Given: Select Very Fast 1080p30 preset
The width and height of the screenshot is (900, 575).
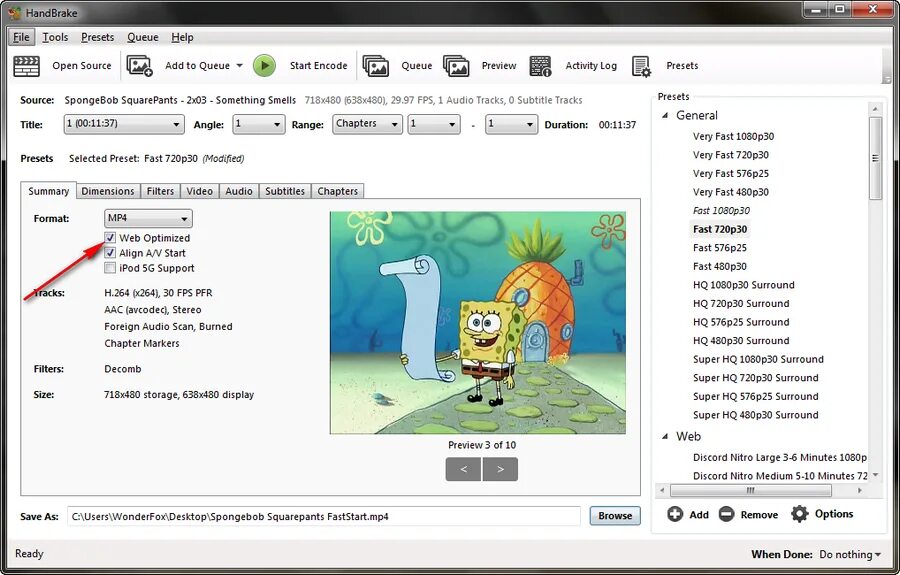Looking at the screenshot, I should pos(733,136).
